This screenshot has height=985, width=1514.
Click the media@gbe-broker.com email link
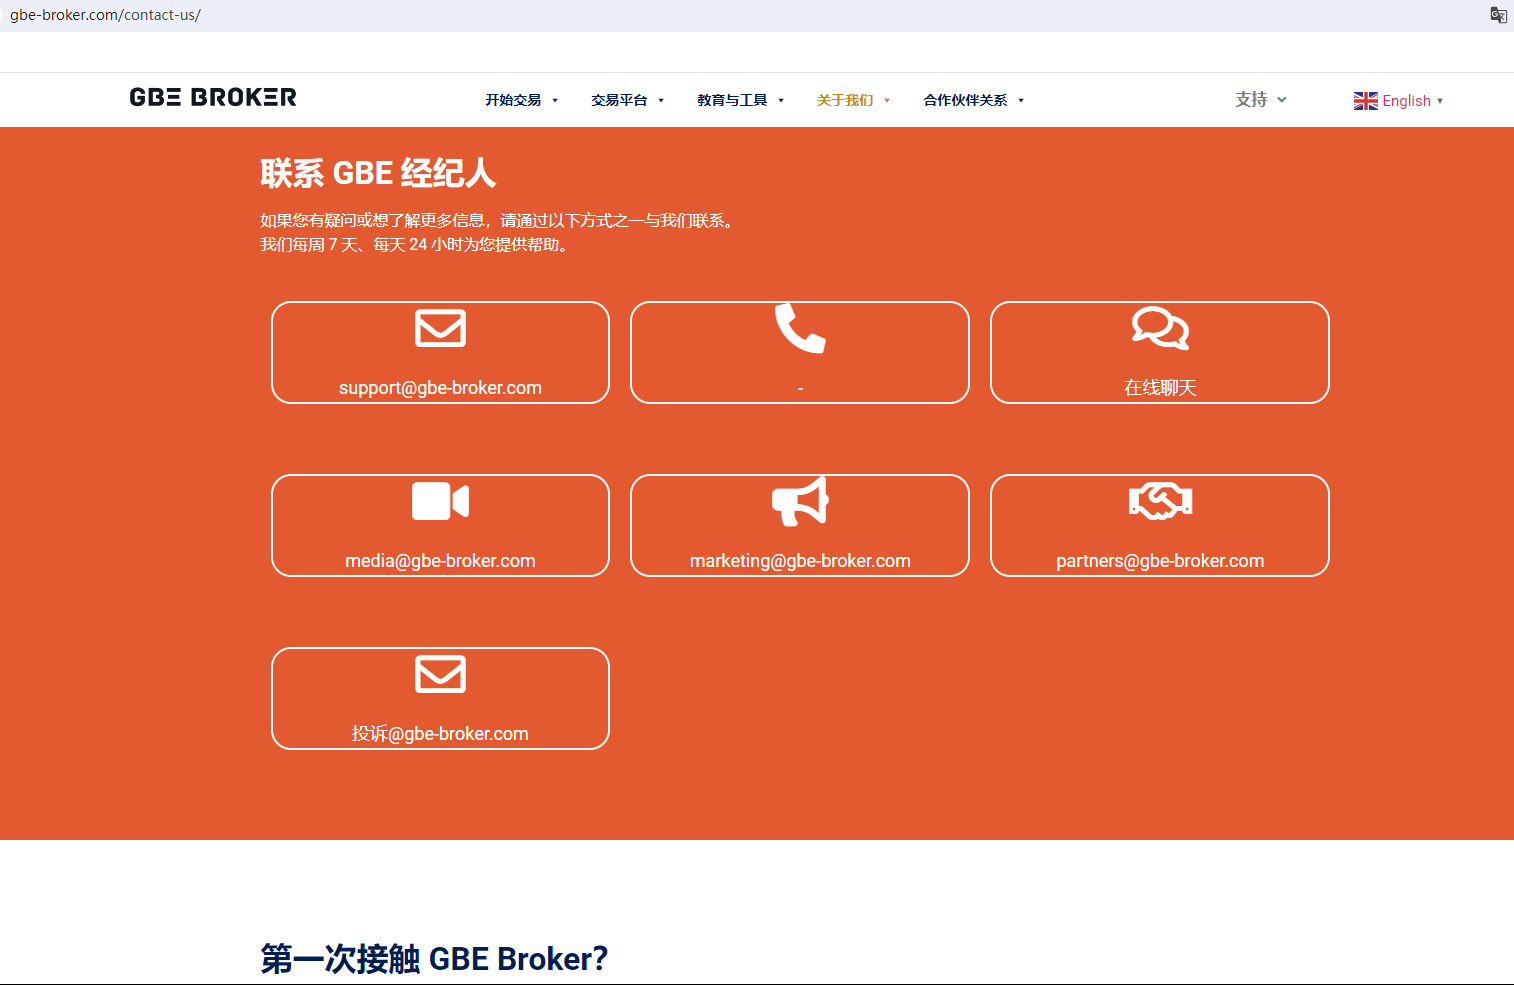pyautogui.click(x=440, y=561)
